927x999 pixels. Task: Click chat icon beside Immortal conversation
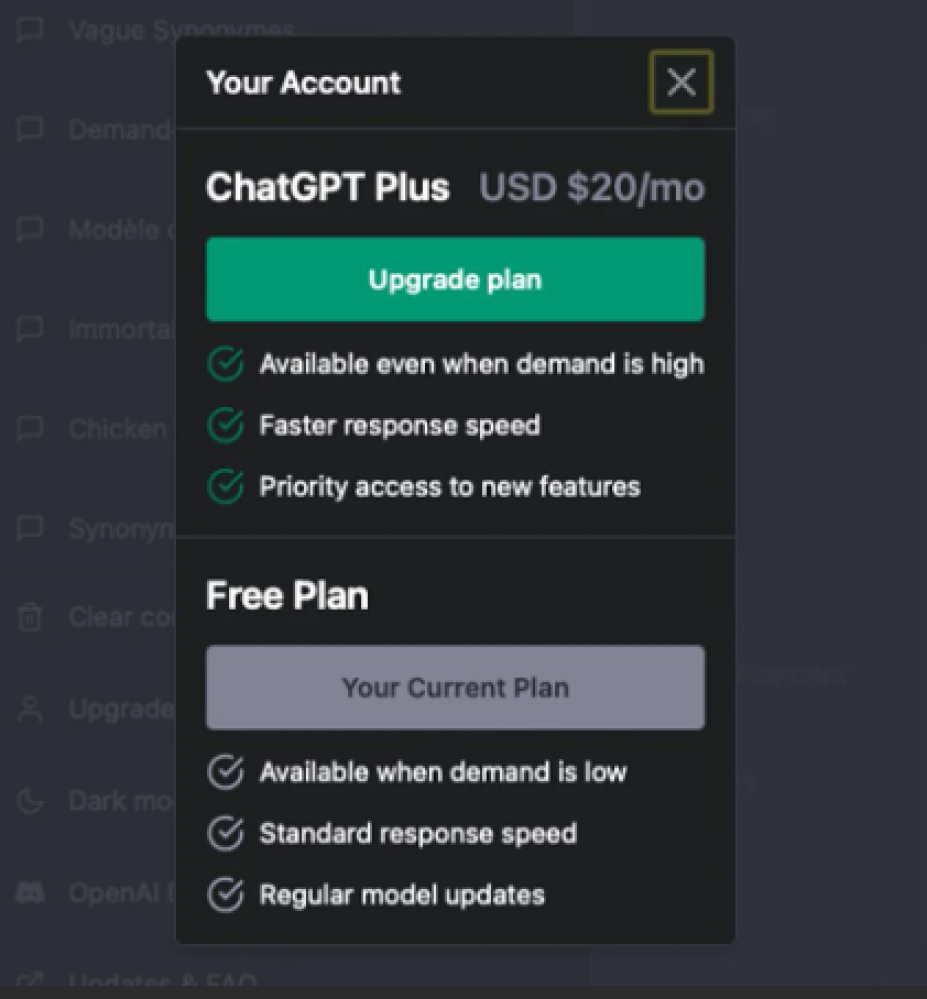pyautogui.click(x=29, y=329)
